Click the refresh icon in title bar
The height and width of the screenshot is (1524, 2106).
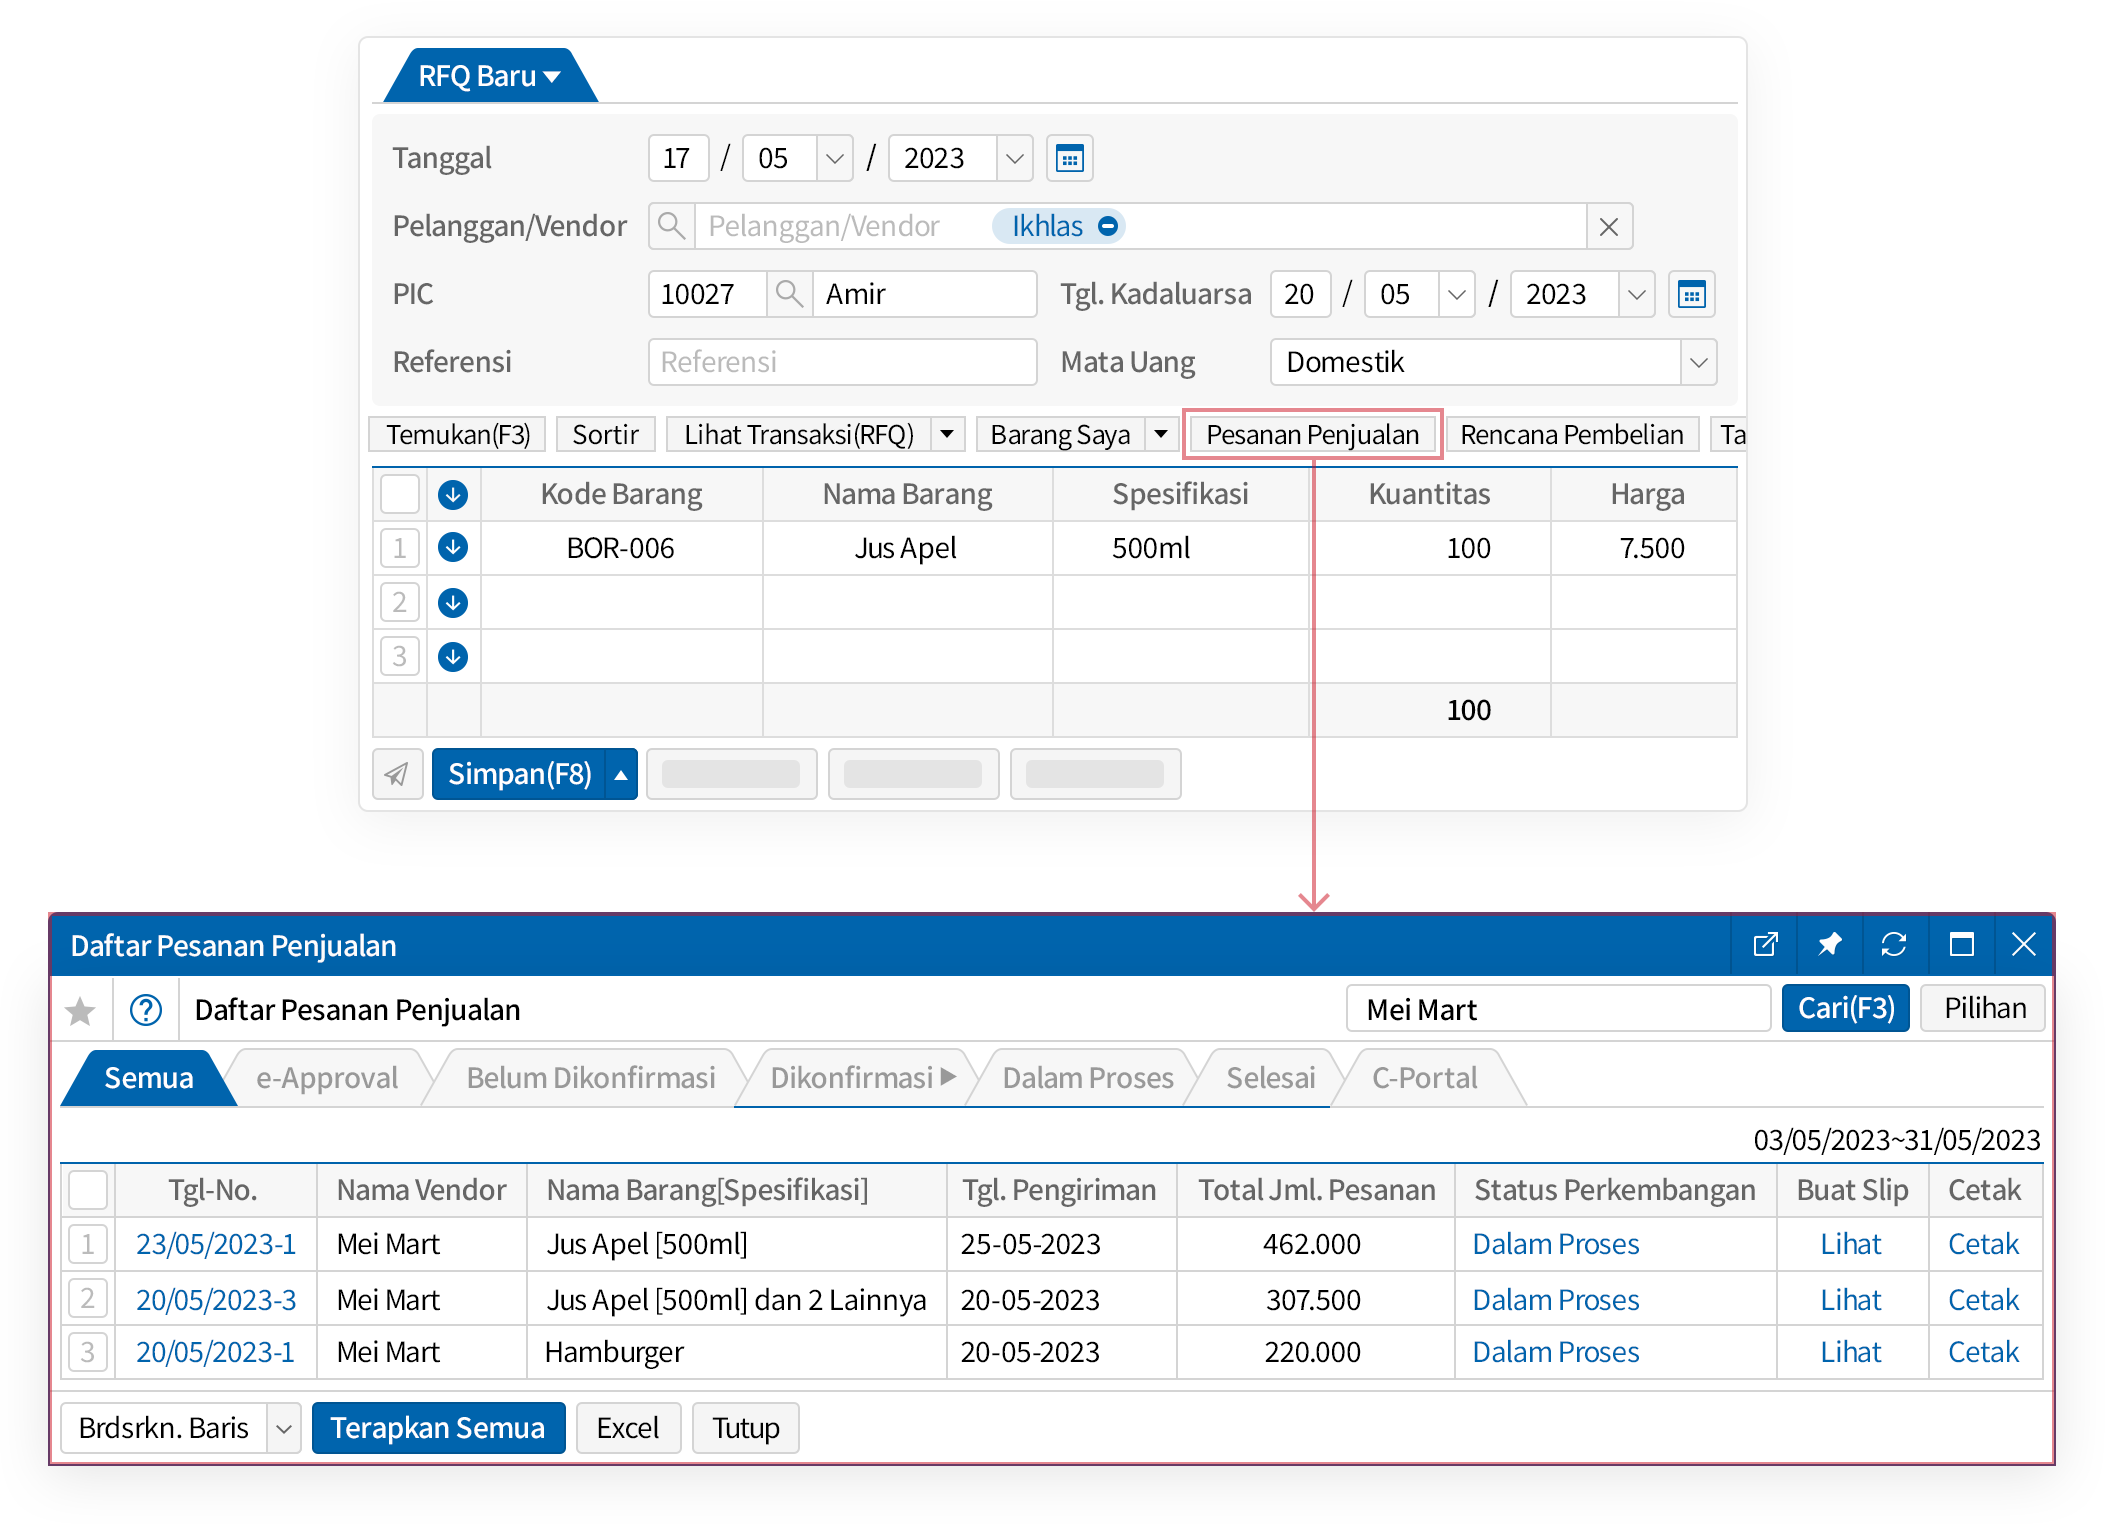click(x=1893, y=945)
